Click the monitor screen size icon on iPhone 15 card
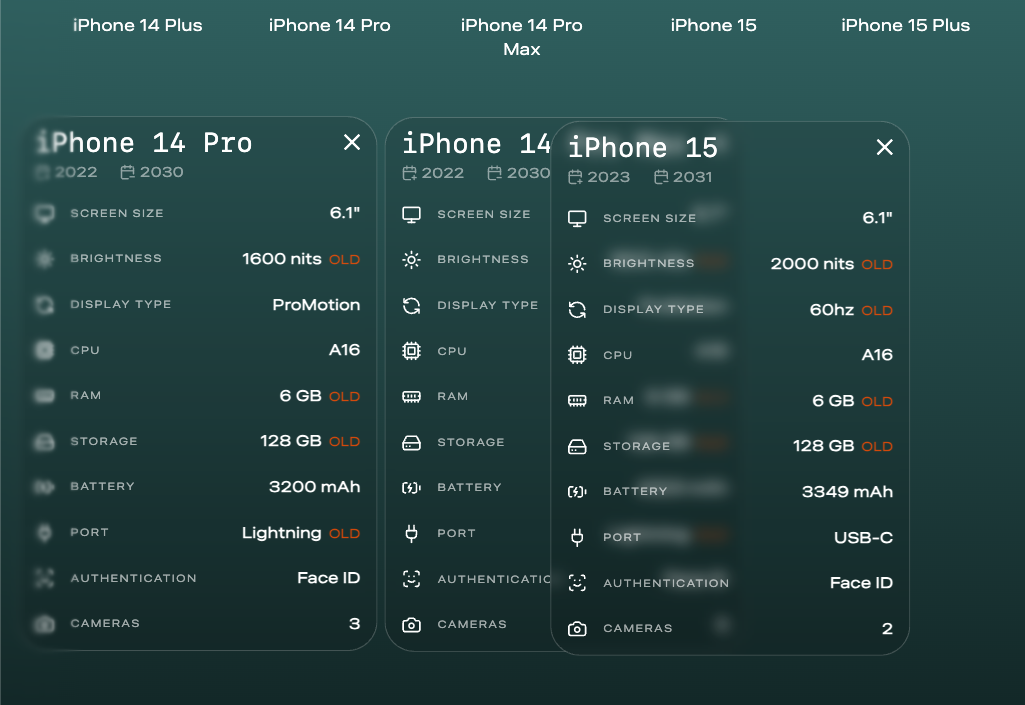This screenshot has width=1025, height=705. click(x=577, y=218)
